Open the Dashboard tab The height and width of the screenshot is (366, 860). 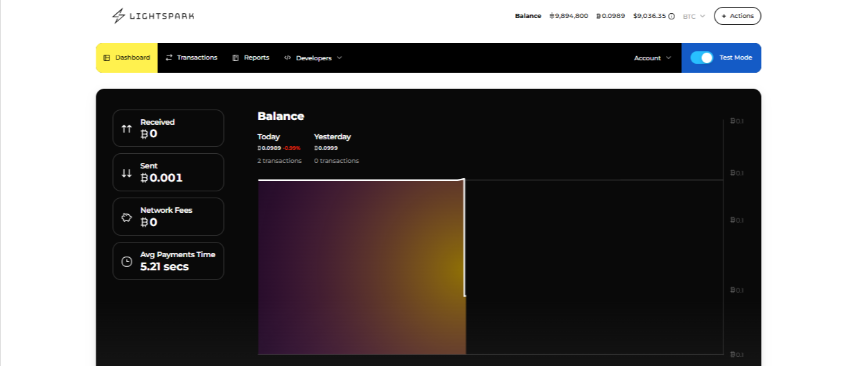coord(127,58)
